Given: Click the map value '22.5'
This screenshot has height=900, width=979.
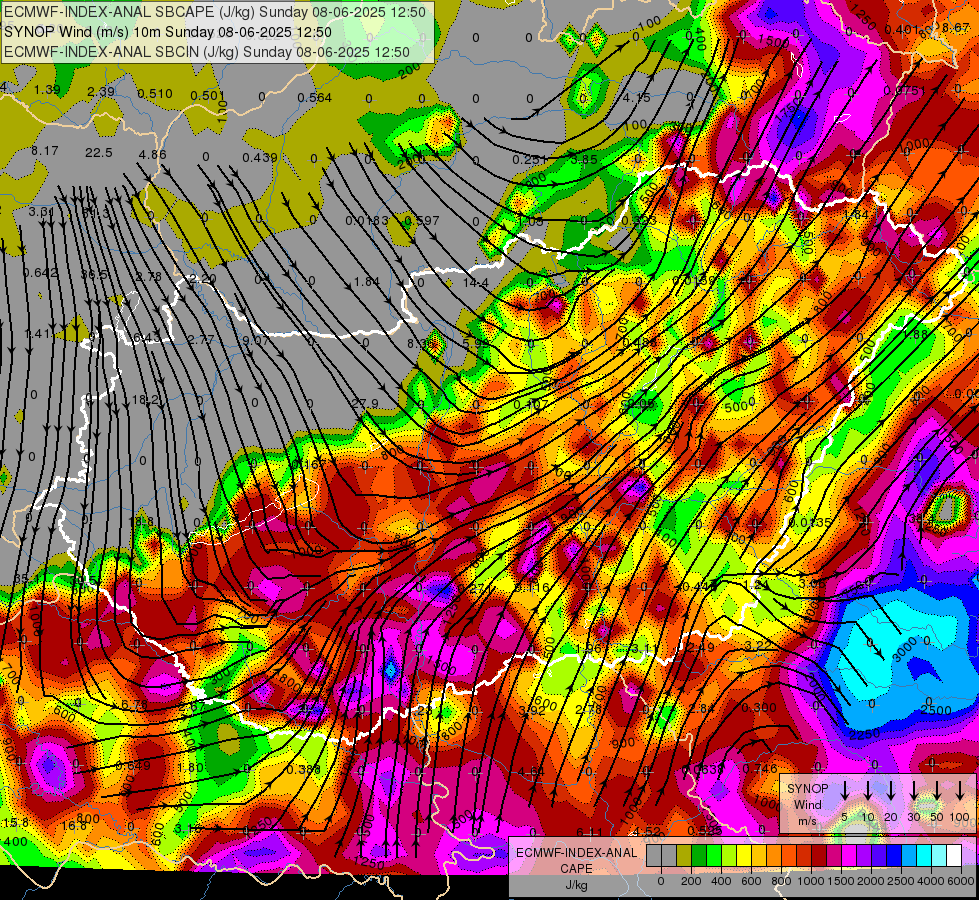Looking at the screenshot, I should click(x=99, y=153).
